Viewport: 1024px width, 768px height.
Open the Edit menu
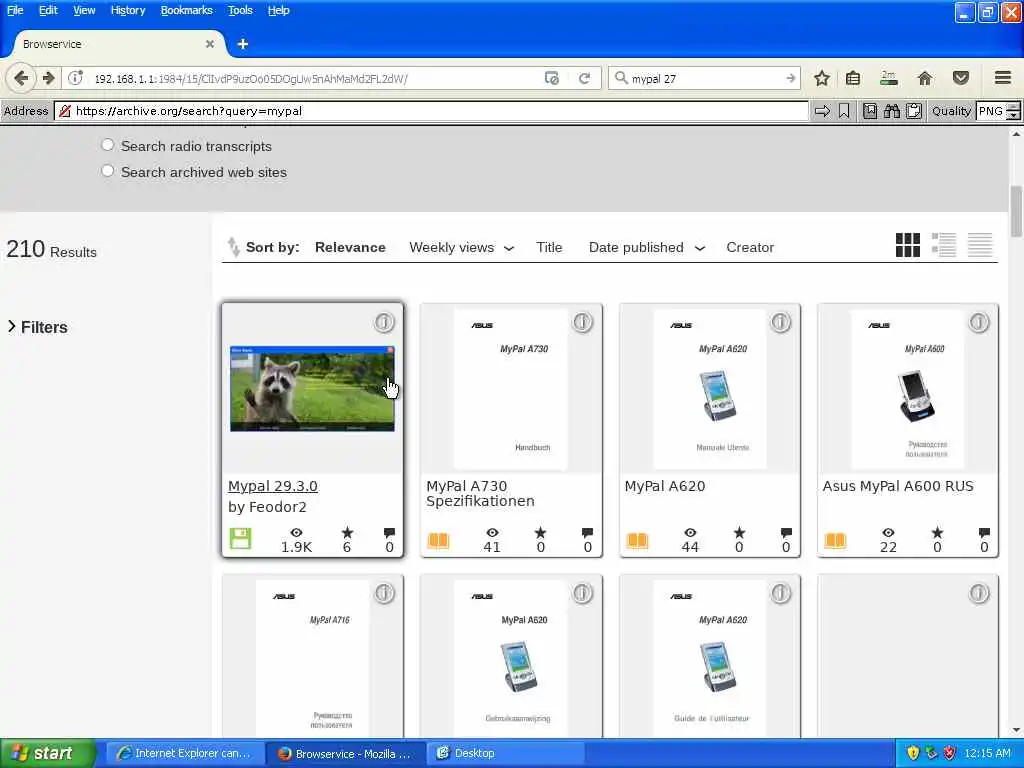click(x=48, y=10)
